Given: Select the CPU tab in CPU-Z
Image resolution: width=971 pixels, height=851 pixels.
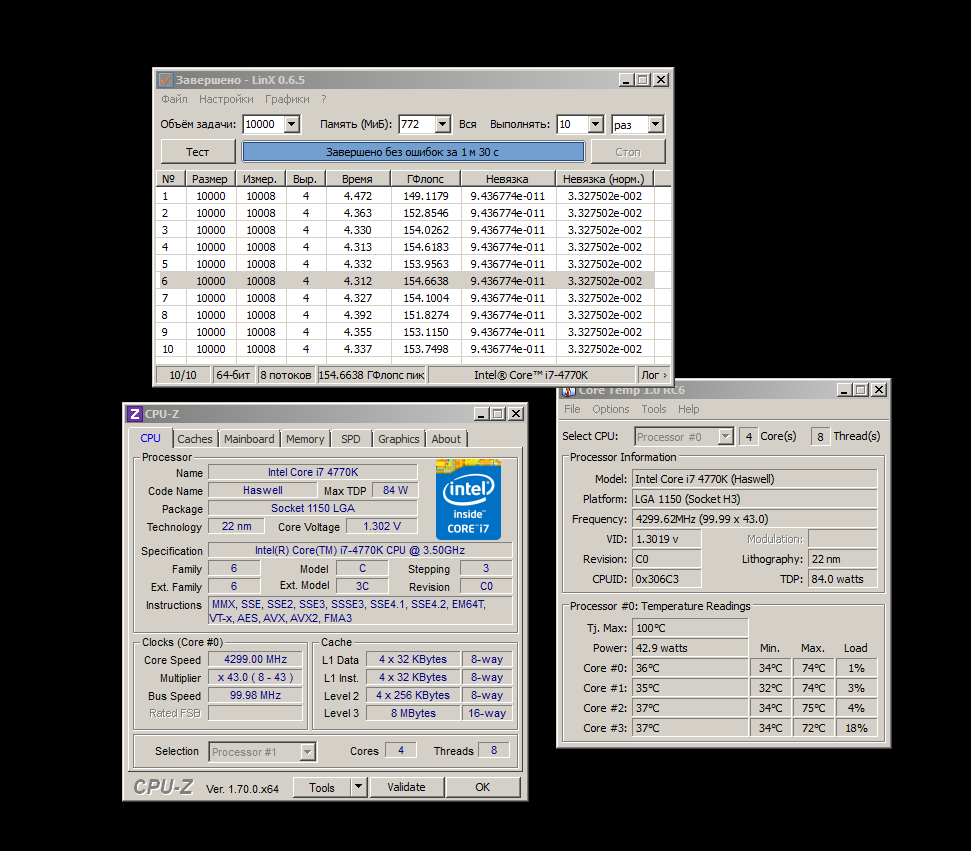Looking at the screenshot, I should point(150,438).
